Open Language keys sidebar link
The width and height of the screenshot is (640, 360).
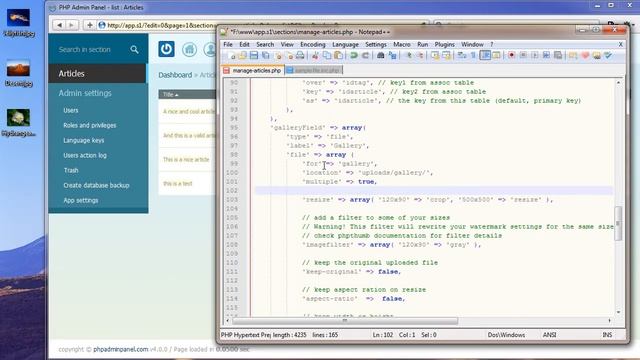click(83, 140)
